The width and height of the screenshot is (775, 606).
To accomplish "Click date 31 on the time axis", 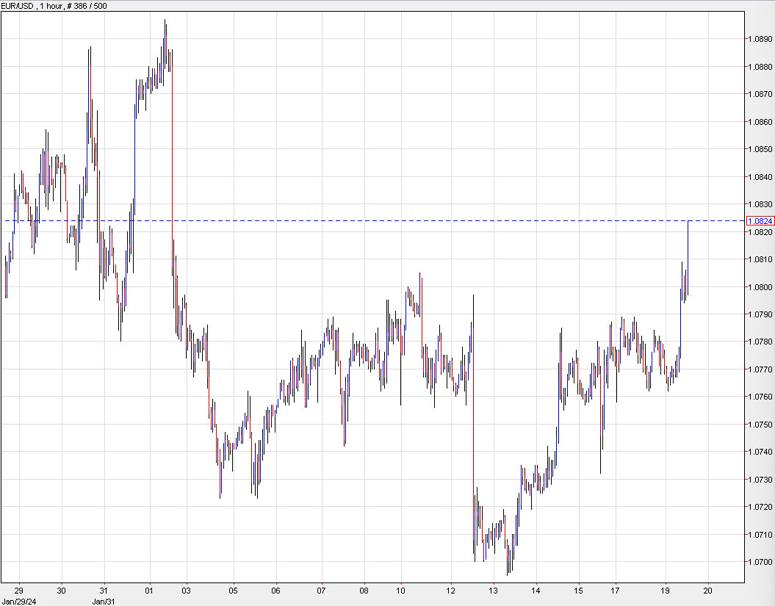I will click(104, 591).
